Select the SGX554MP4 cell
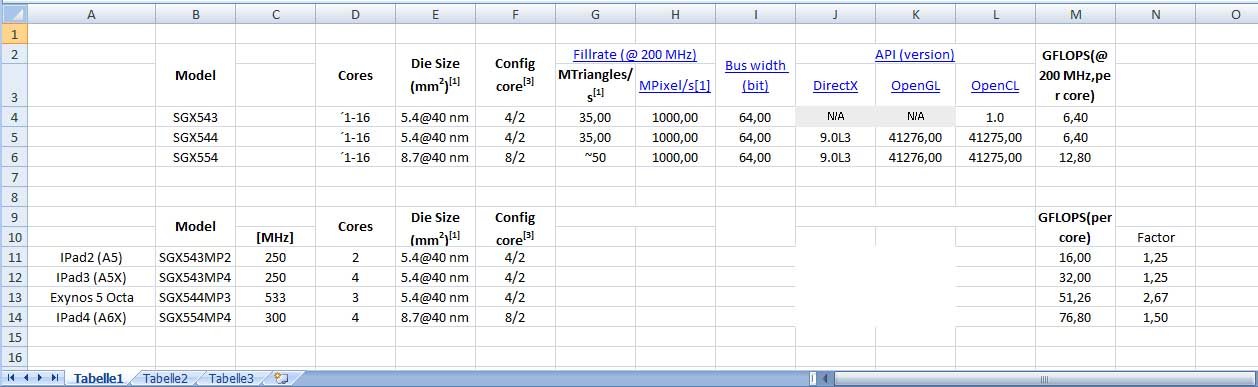The height and width of the screenshot is (387, 1258). coord(195,317)
